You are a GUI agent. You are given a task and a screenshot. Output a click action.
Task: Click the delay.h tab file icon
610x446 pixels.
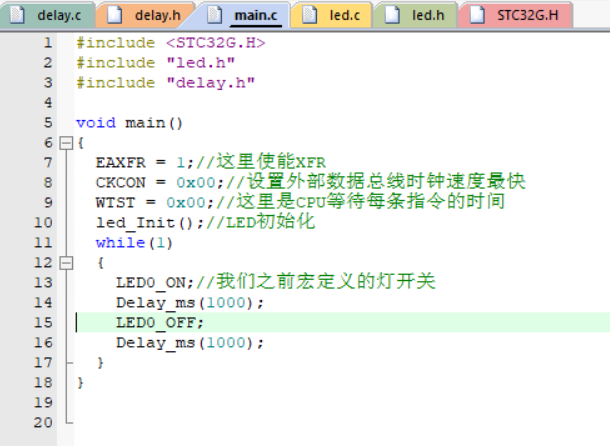tap(114, 15)
